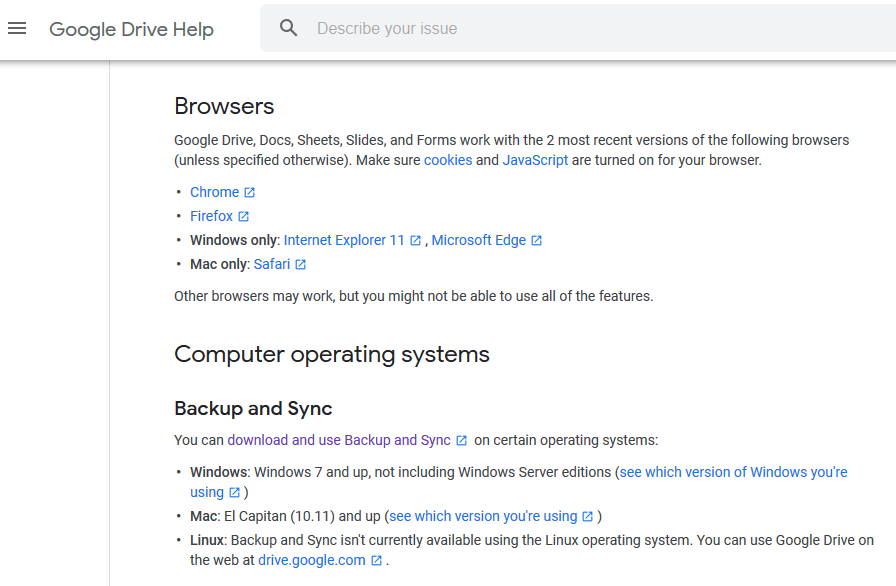Click external link icon beside Chrome
896x586 pixels.
pyautogui.click(x=250, y=192)
